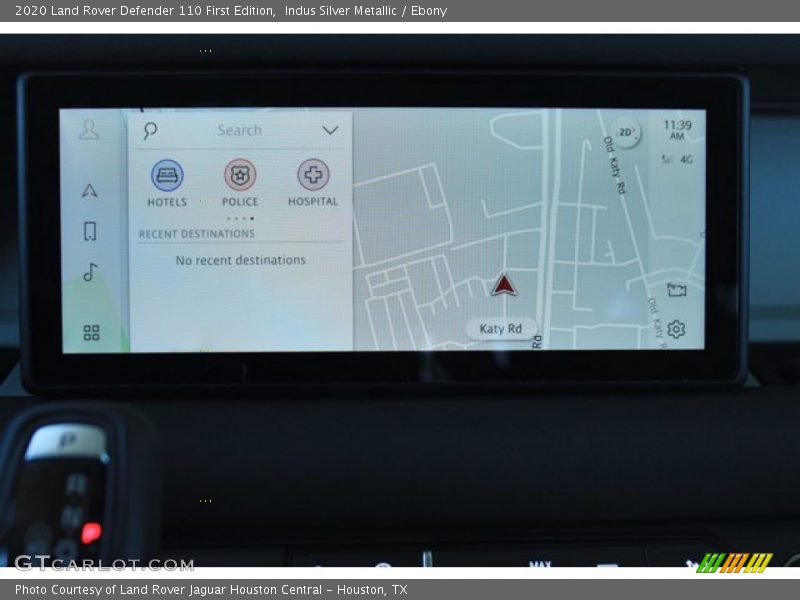Tap the Old Katy Rd map label
This screenshot has width=800, height=600.
[x=615, y=165]
